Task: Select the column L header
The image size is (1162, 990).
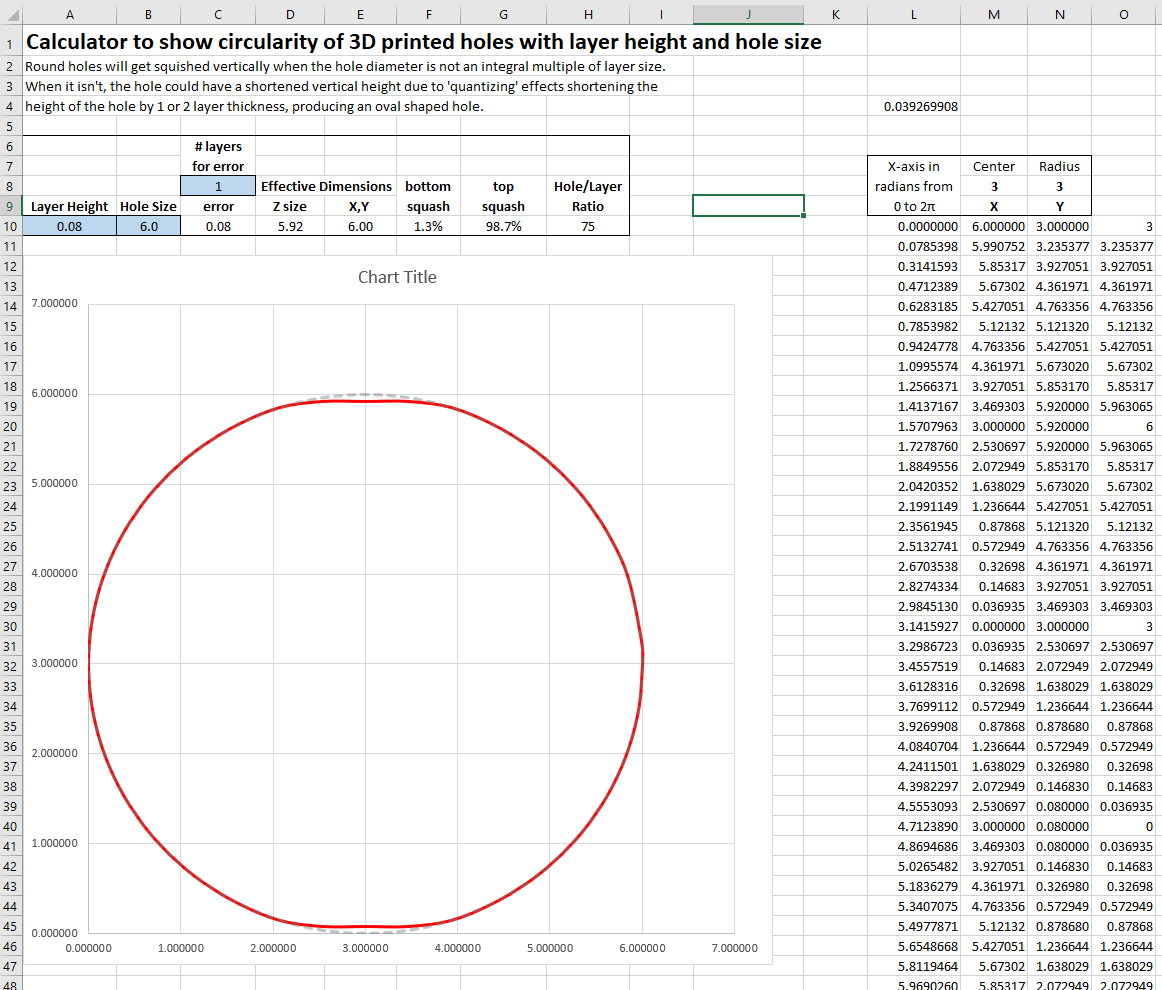Action: point(912,13)
